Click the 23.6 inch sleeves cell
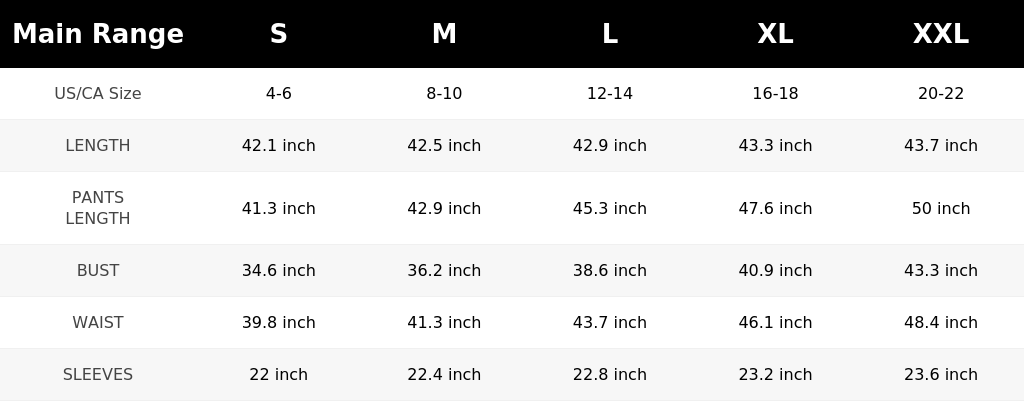Image resolution: width=1024 pixels, height=401 pixels. click(941, 375)
